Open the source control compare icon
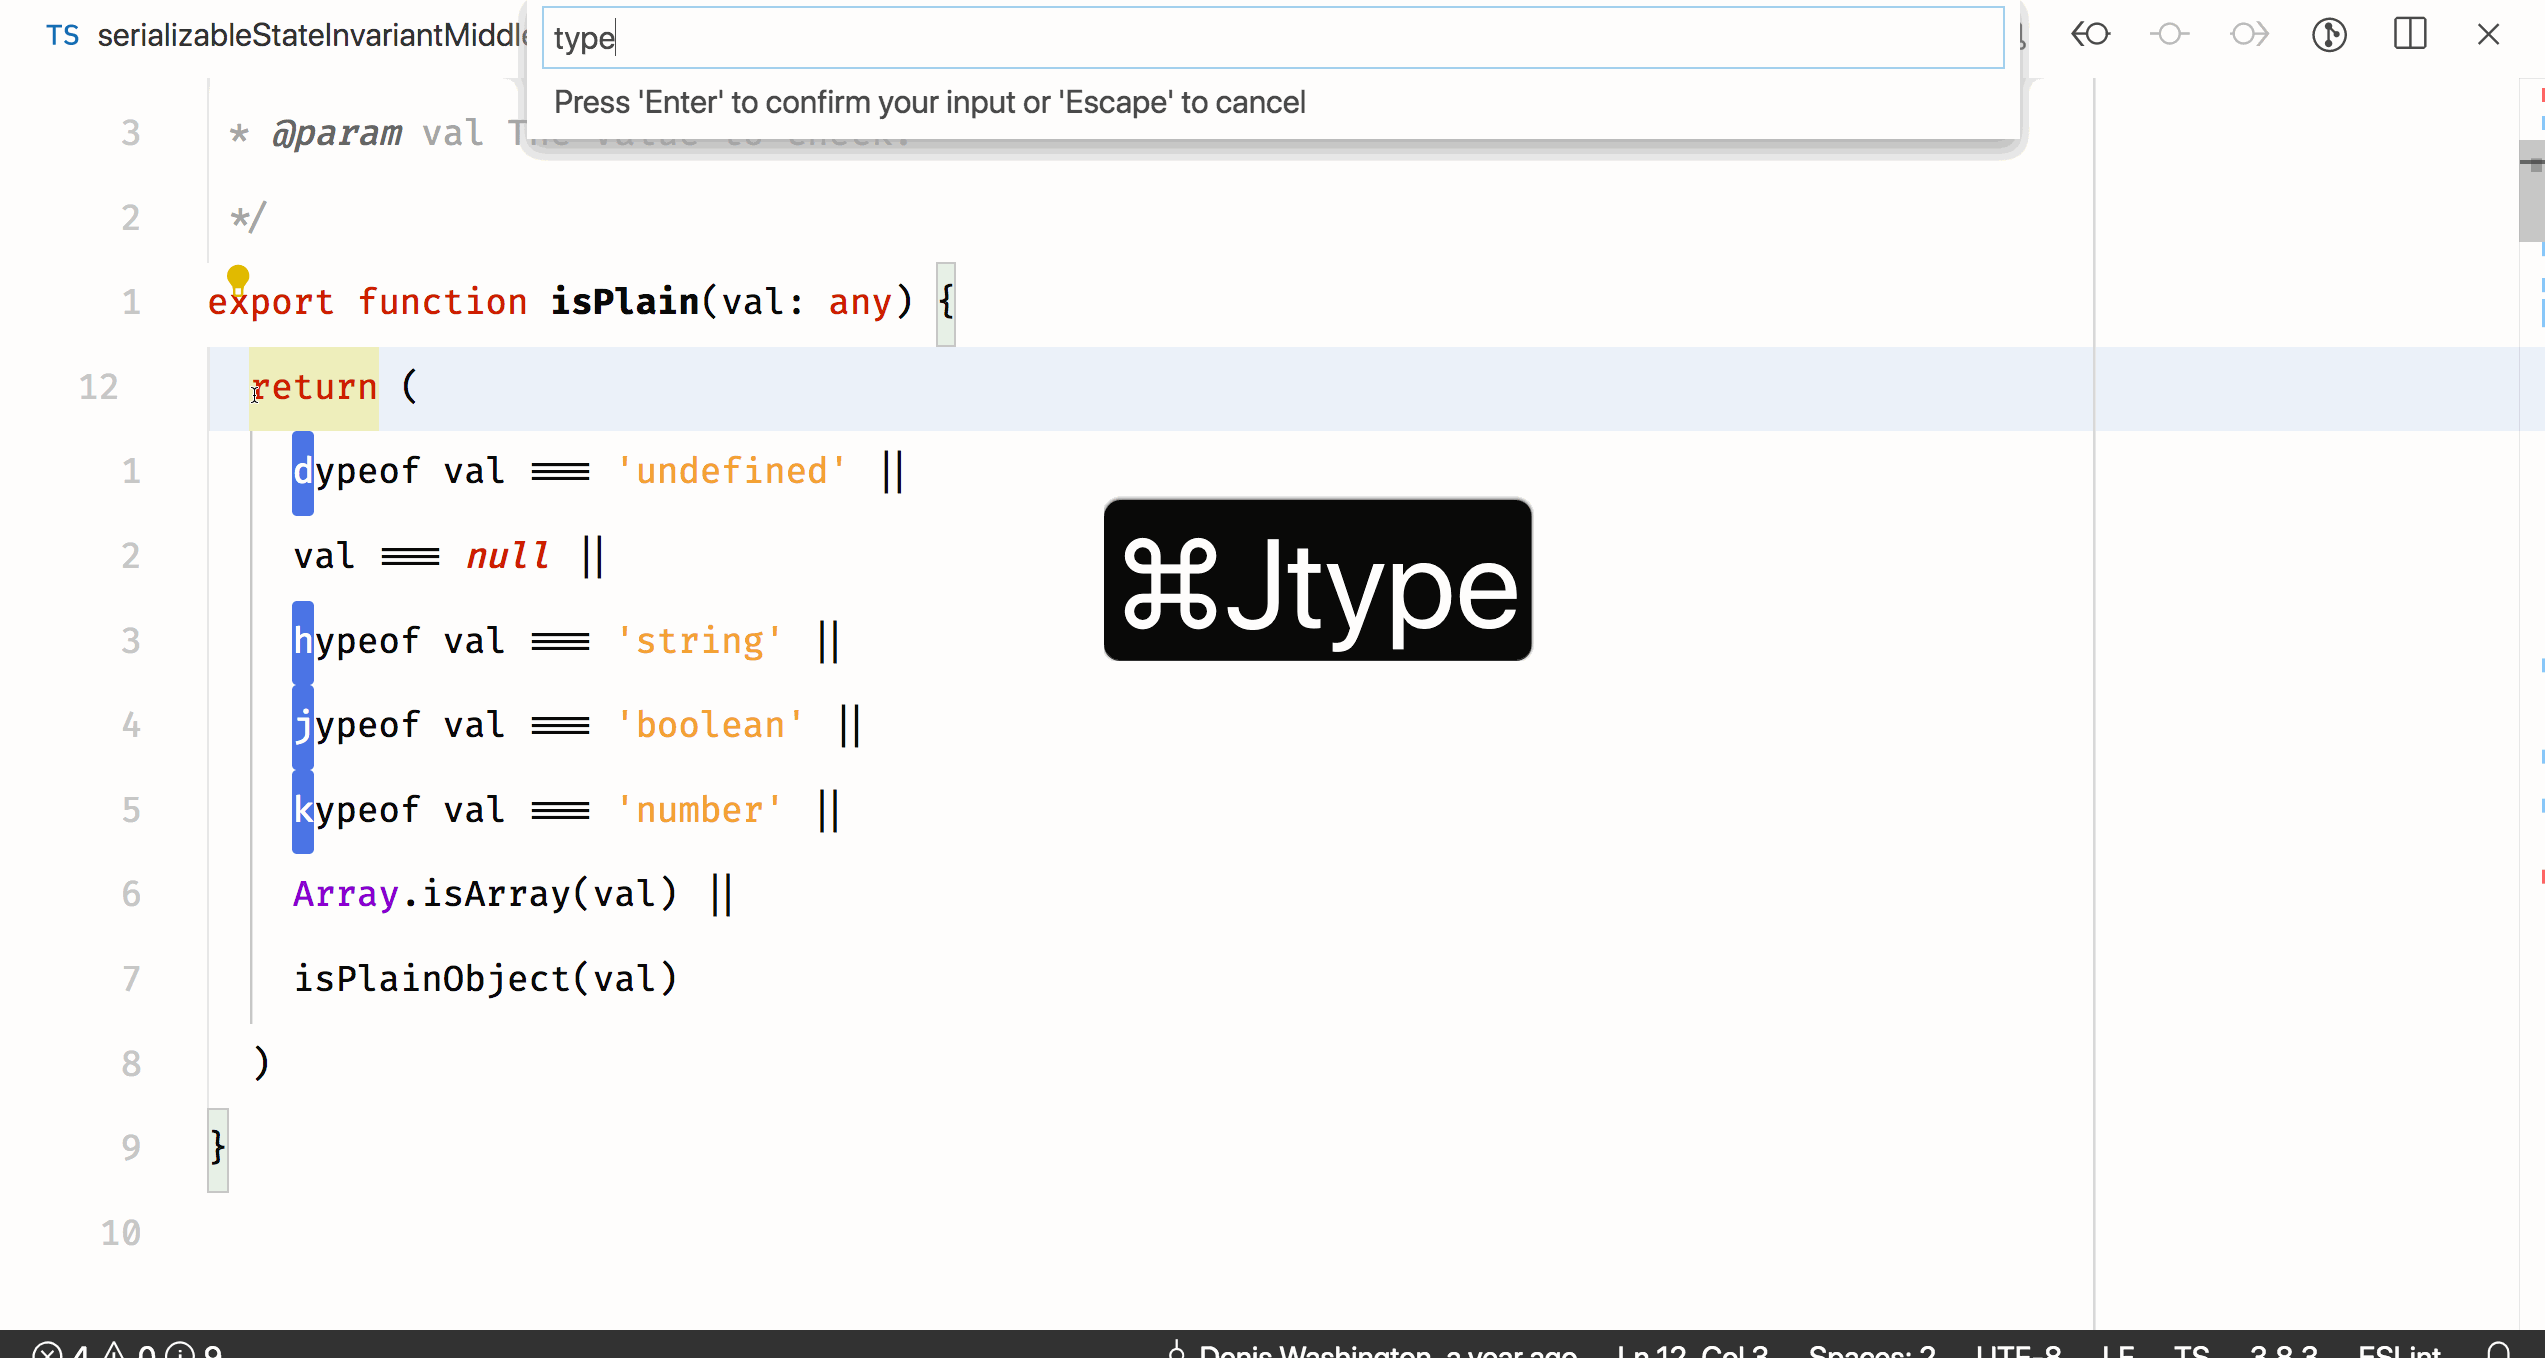The width and height of the screenshot is (2545, 1358). (2329, 35)
